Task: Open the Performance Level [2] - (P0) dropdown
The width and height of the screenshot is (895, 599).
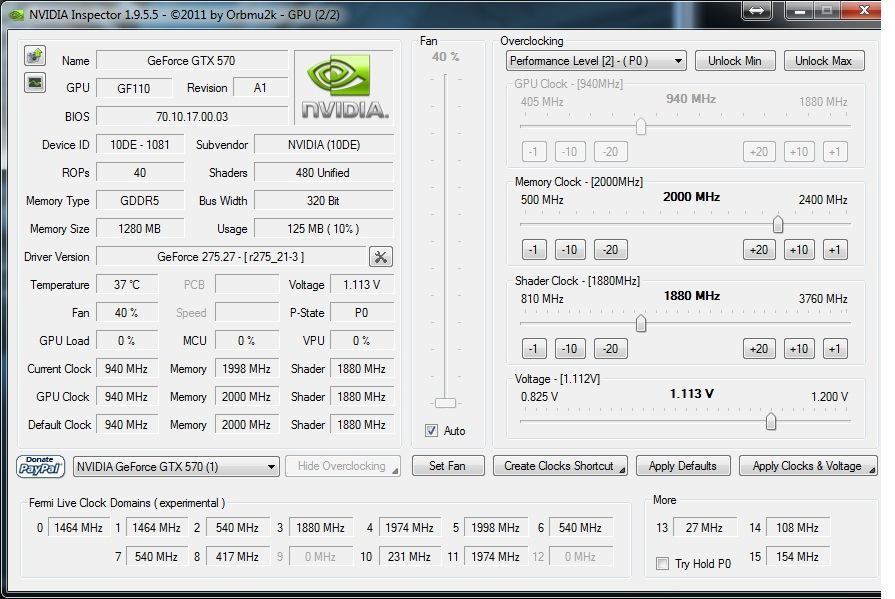Action: point(596,61)
